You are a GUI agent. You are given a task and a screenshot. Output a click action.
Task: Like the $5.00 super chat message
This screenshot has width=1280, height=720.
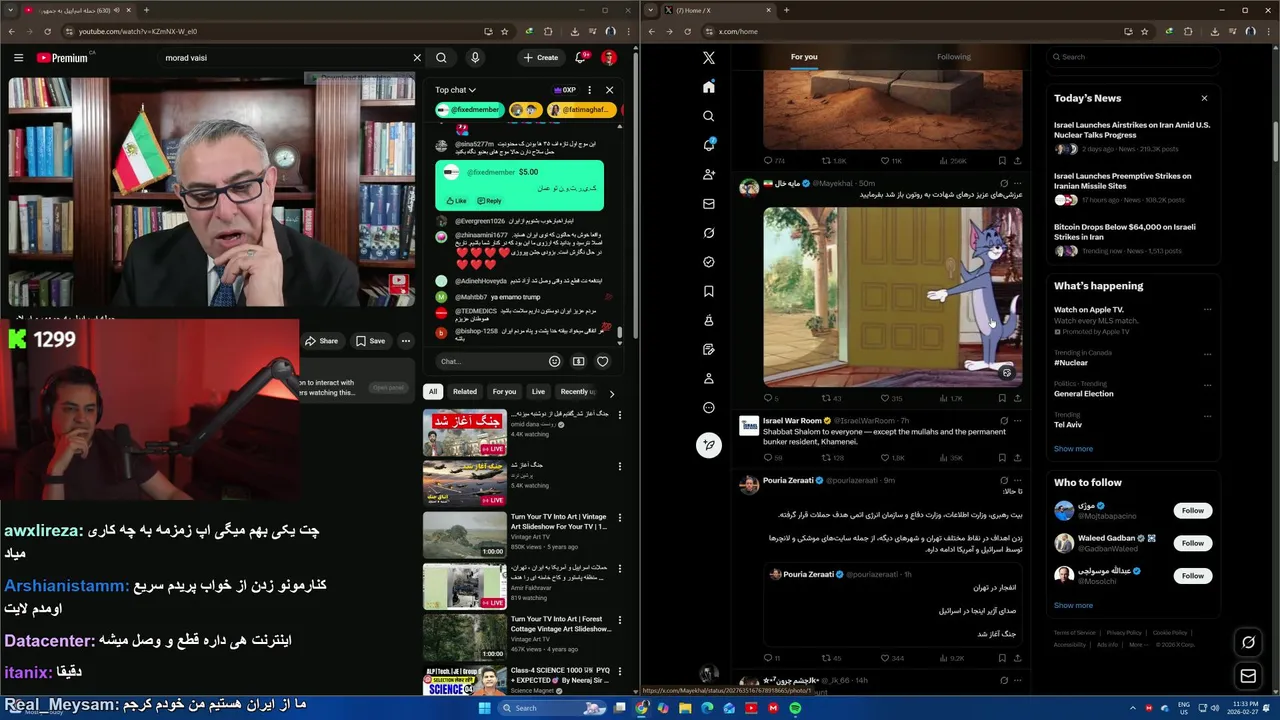[456, 201]
